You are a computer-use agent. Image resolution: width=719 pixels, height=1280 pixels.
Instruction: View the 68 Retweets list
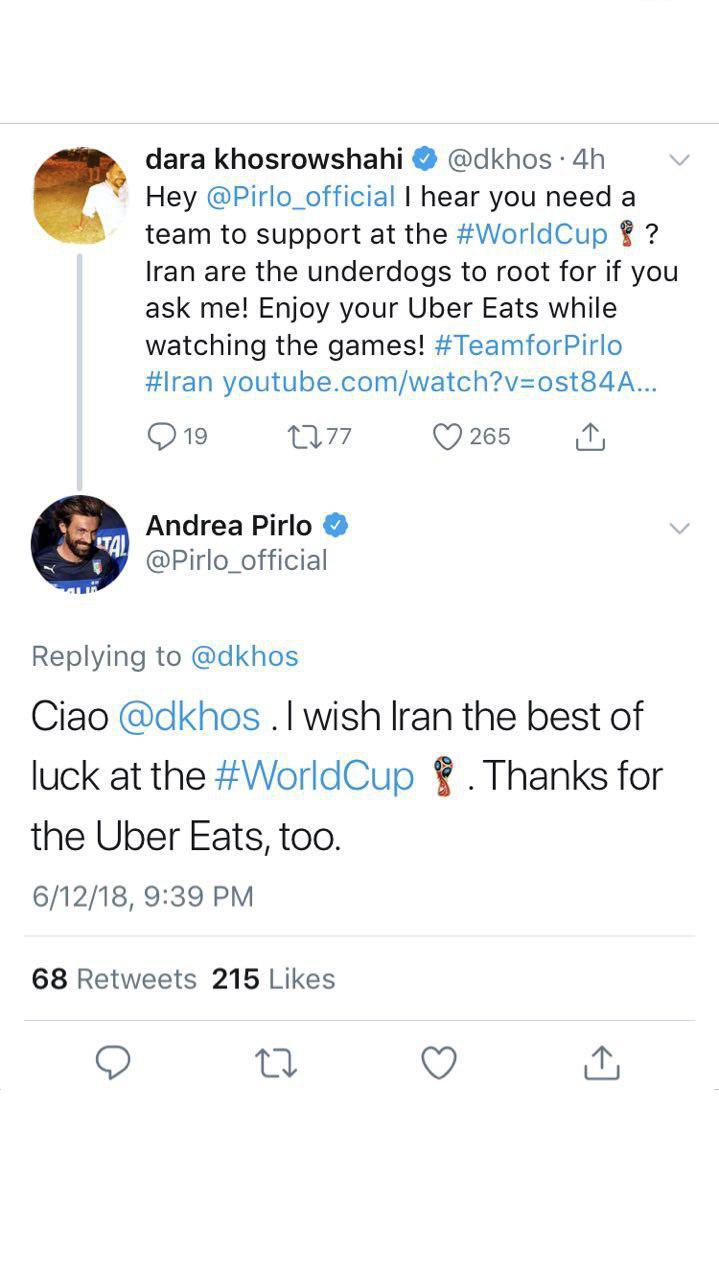(x=114, y=979)
